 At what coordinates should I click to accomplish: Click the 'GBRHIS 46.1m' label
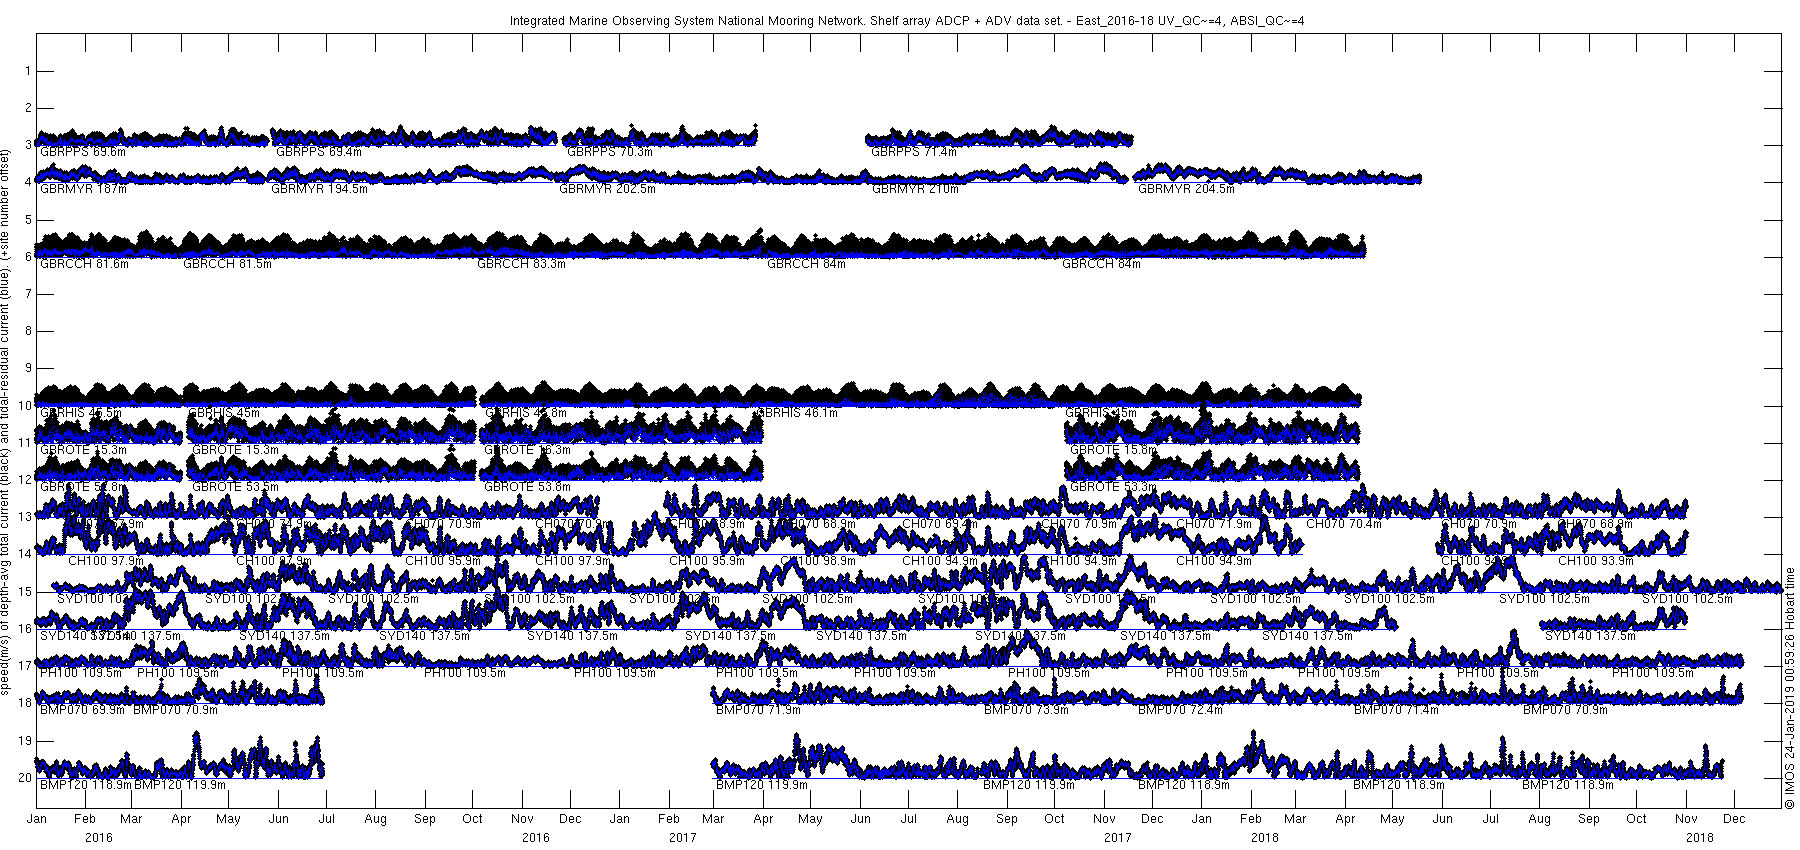coord(796,413)
